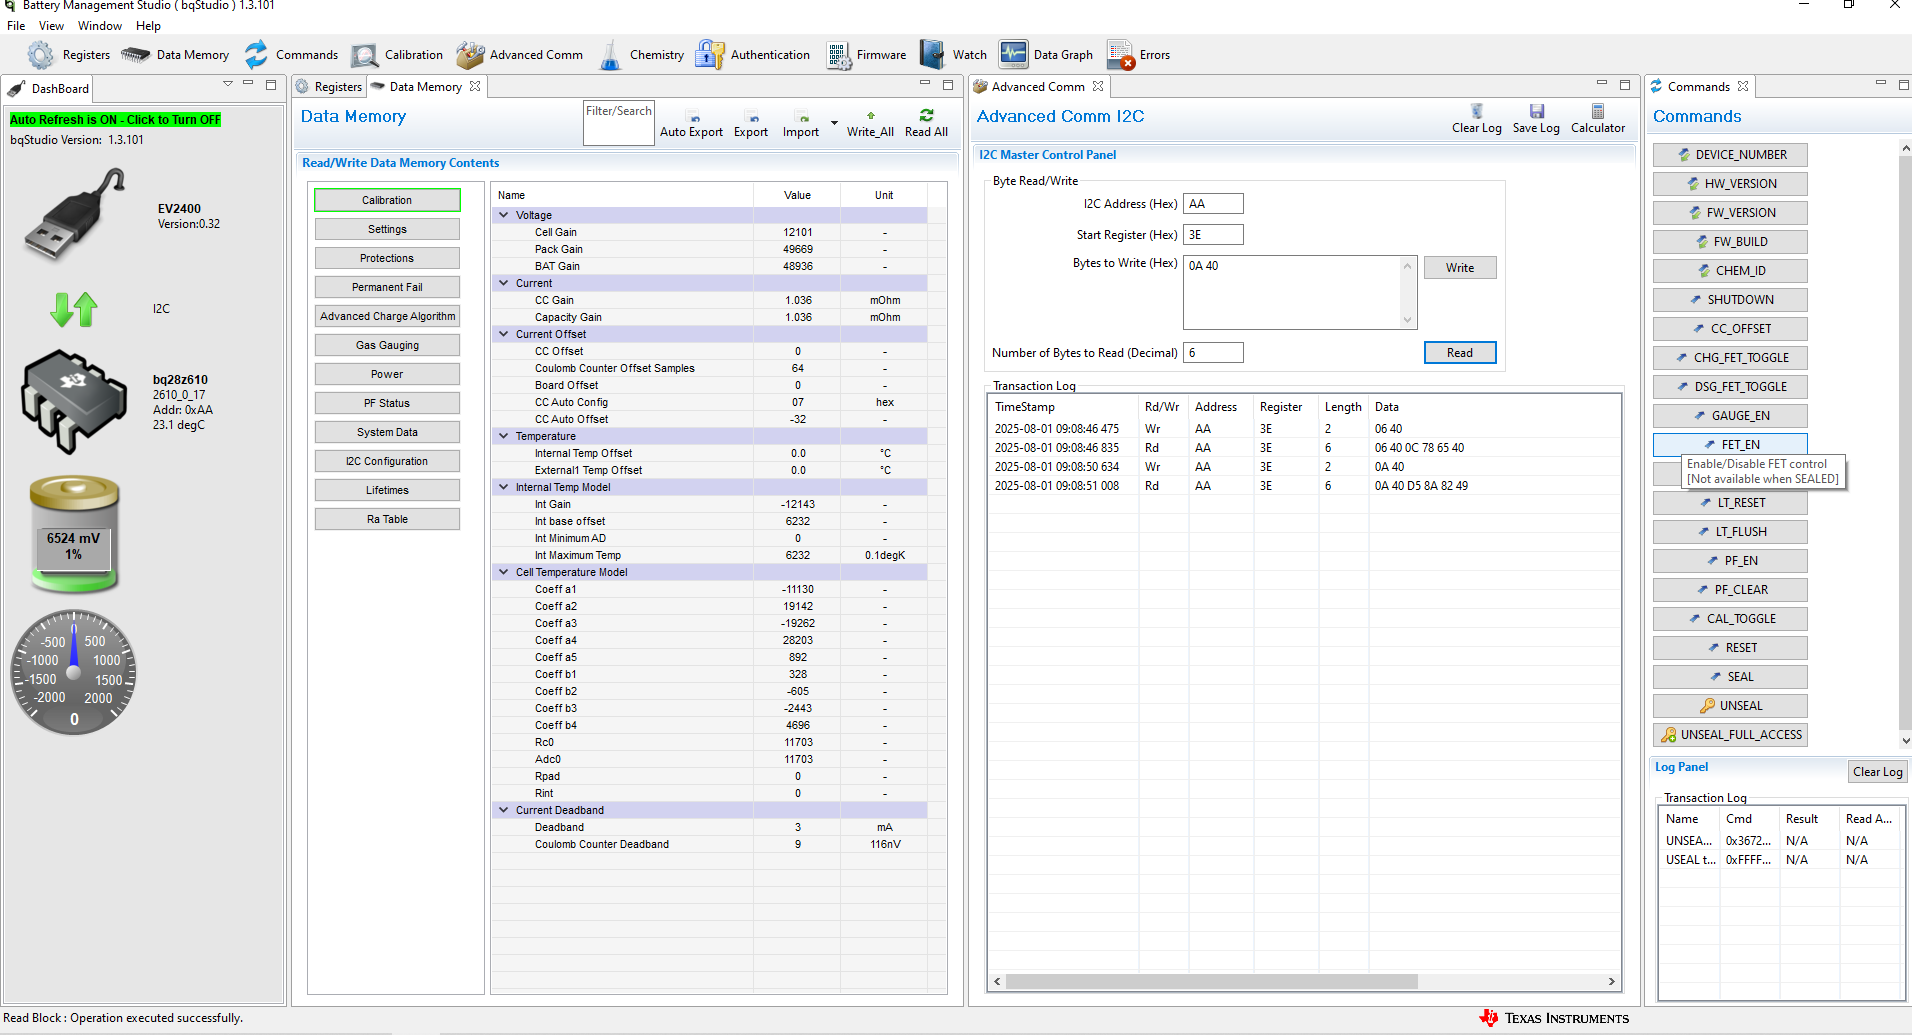The image size is (1912, 1035).
Task: Click the Commands panel vertical scrollbar
Action: (x=1905, y=445)
